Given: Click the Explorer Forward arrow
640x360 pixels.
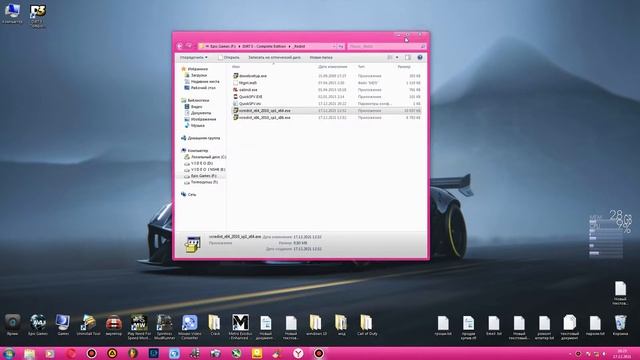Looking at the screenshot, I should pos(189,46).
